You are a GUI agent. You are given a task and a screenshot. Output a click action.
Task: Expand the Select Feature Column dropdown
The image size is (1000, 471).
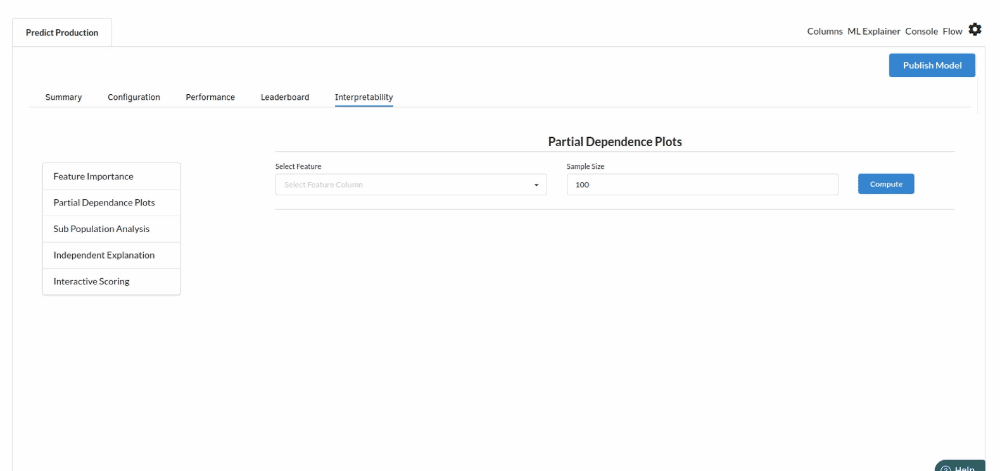[410, 185]
